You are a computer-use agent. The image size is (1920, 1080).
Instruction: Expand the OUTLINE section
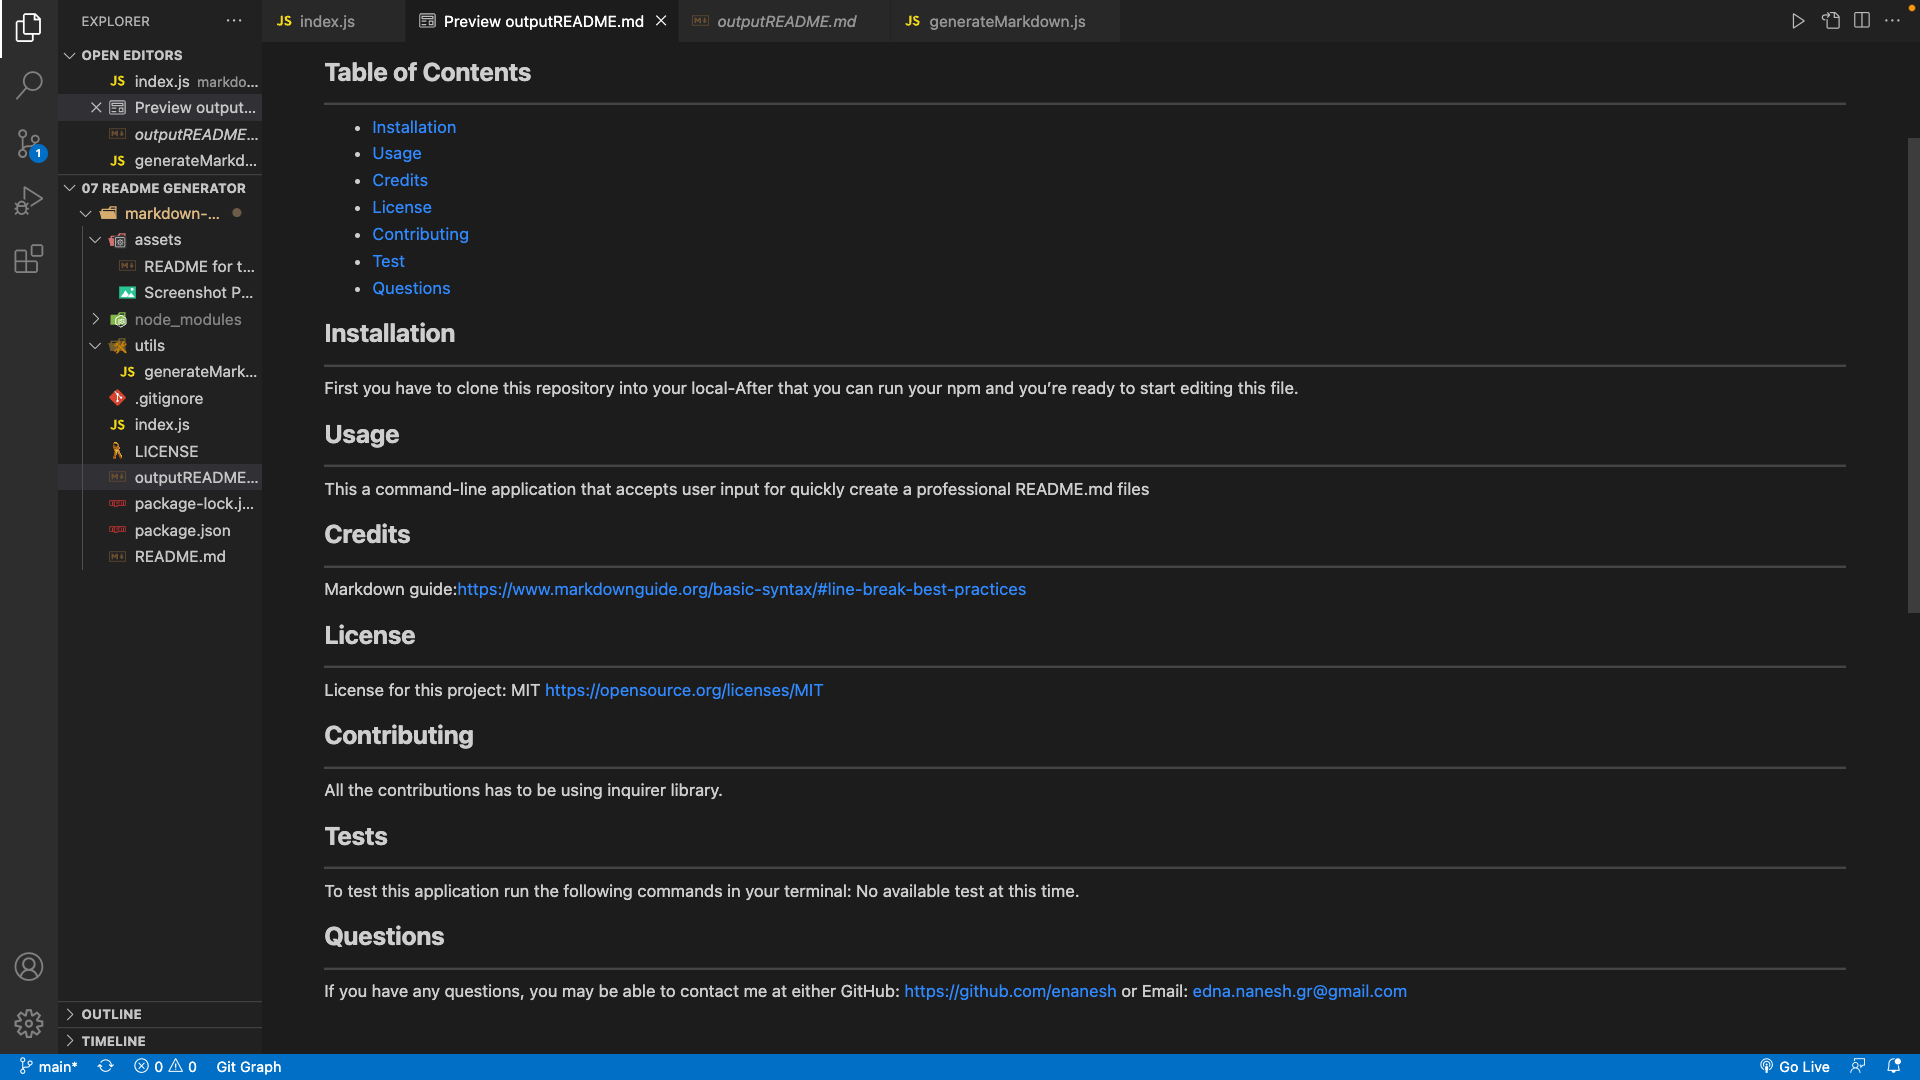(x=111, y=1014)
